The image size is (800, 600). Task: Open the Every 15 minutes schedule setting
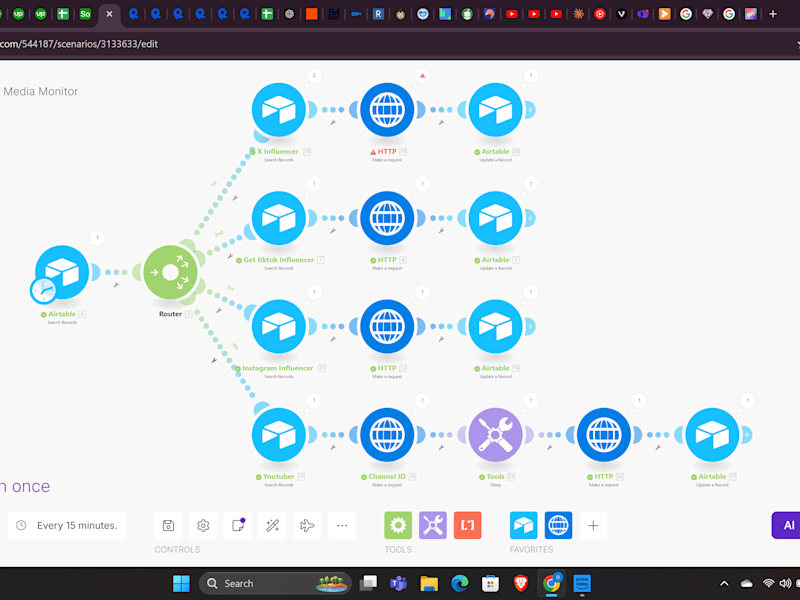(x=67, y=526)
